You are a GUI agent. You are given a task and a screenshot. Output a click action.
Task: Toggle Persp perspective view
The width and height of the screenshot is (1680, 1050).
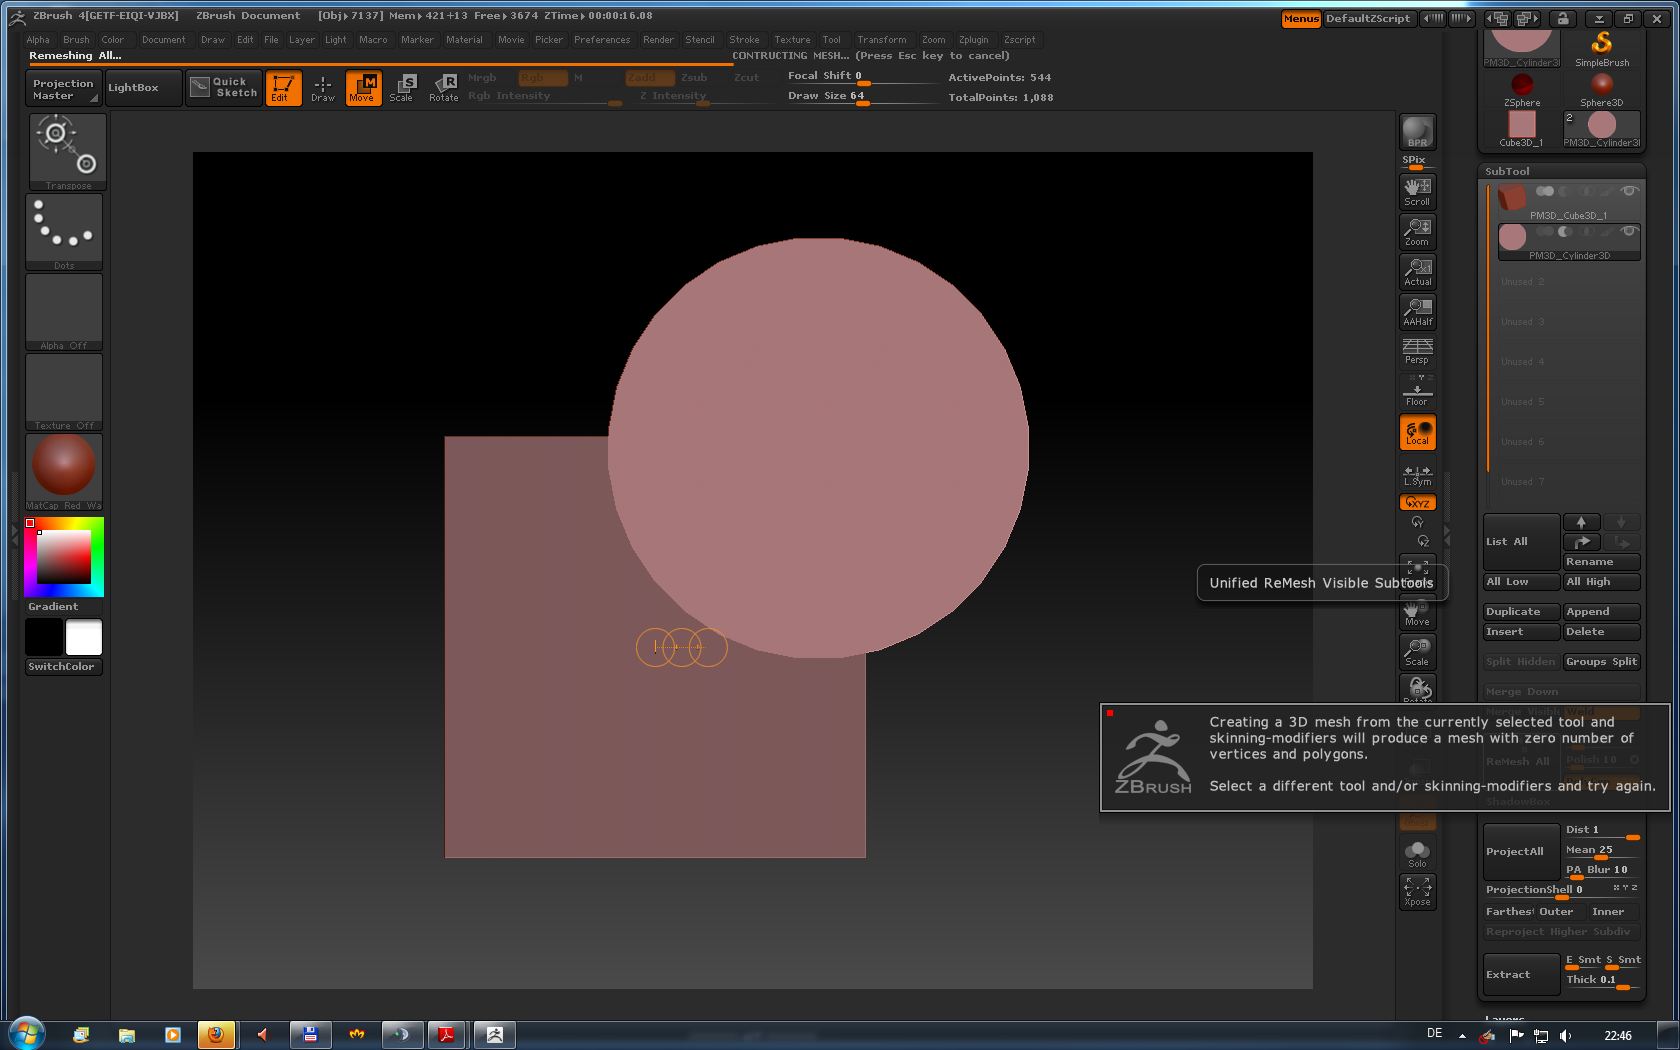point(1417,351)
